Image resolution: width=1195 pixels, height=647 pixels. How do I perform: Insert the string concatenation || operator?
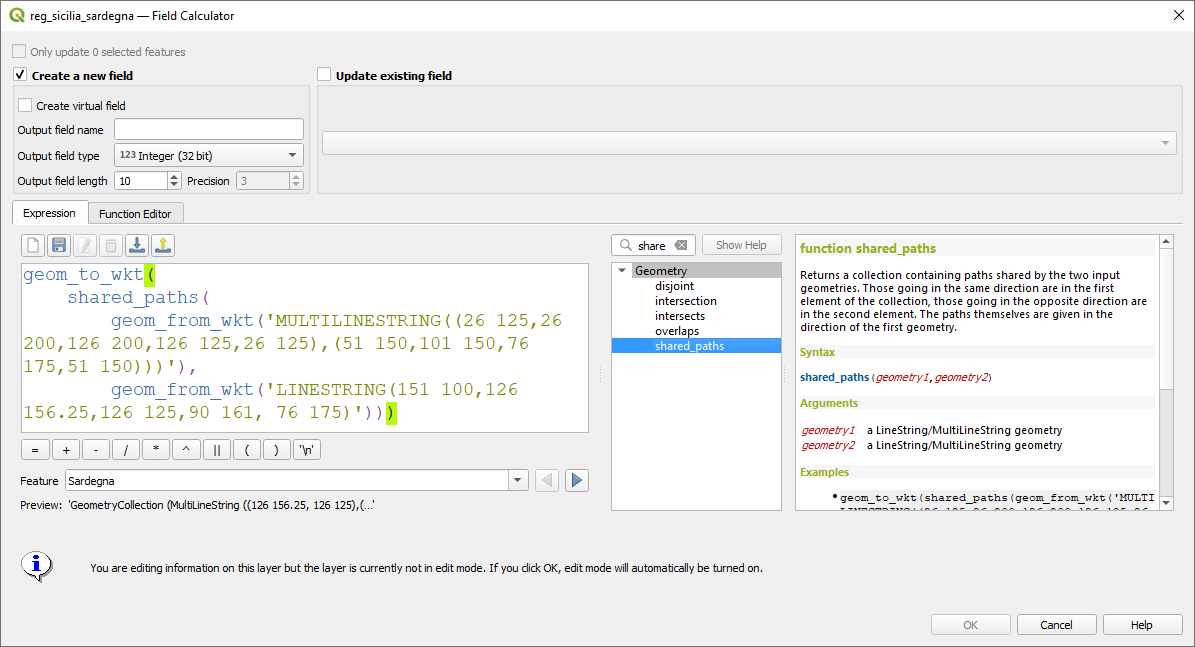(216, 450)
